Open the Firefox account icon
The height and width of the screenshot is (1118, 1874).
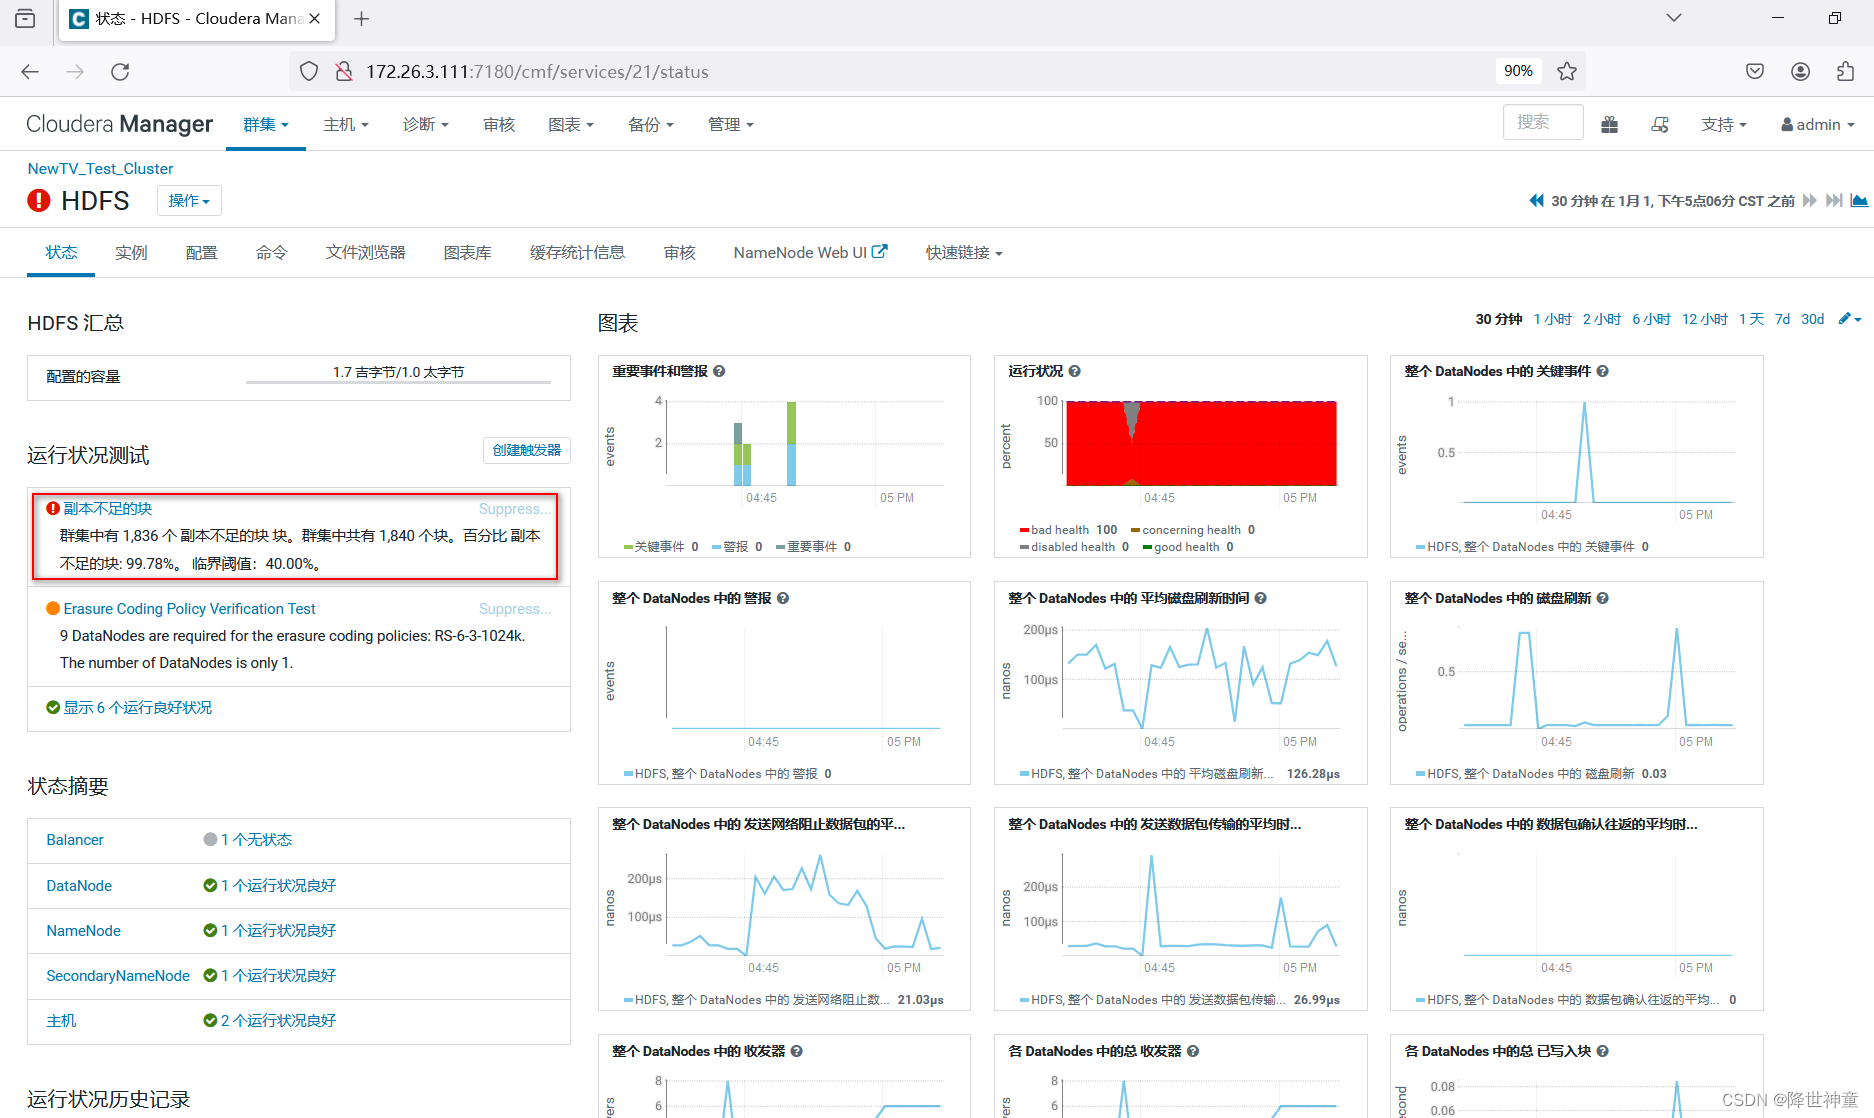click(1800, 71)
